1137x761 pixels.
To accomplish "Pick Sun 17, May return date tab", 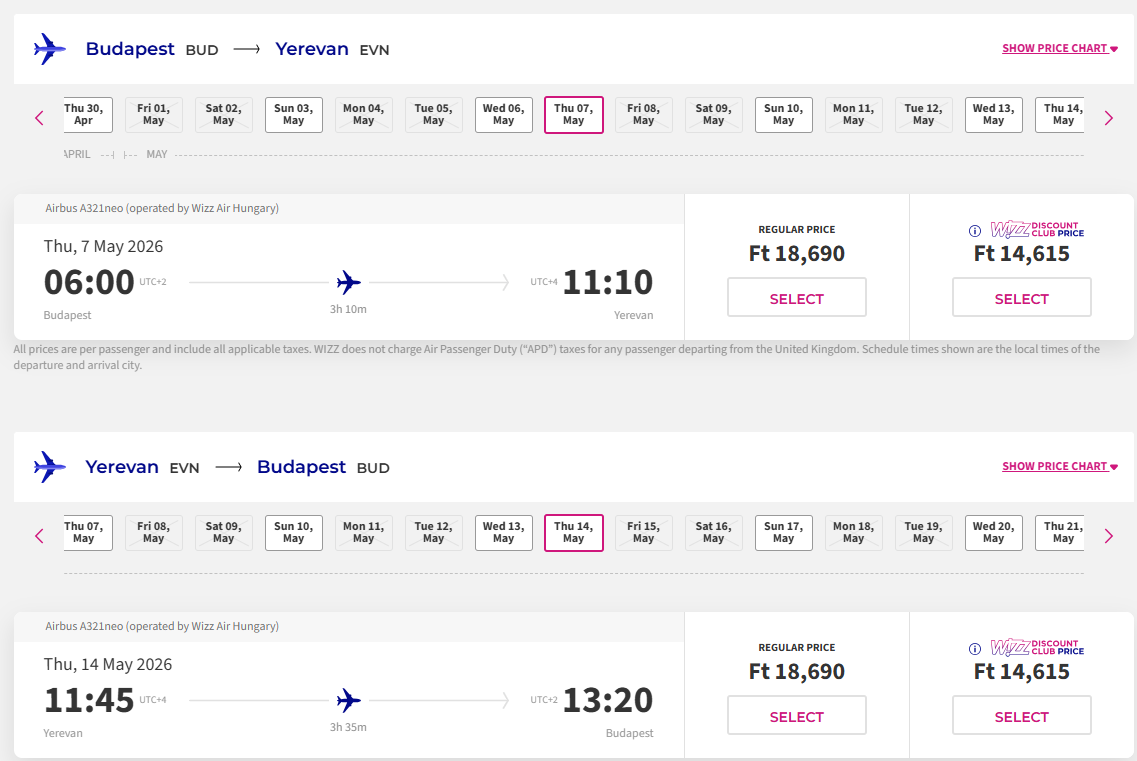I will pos(783,533).
